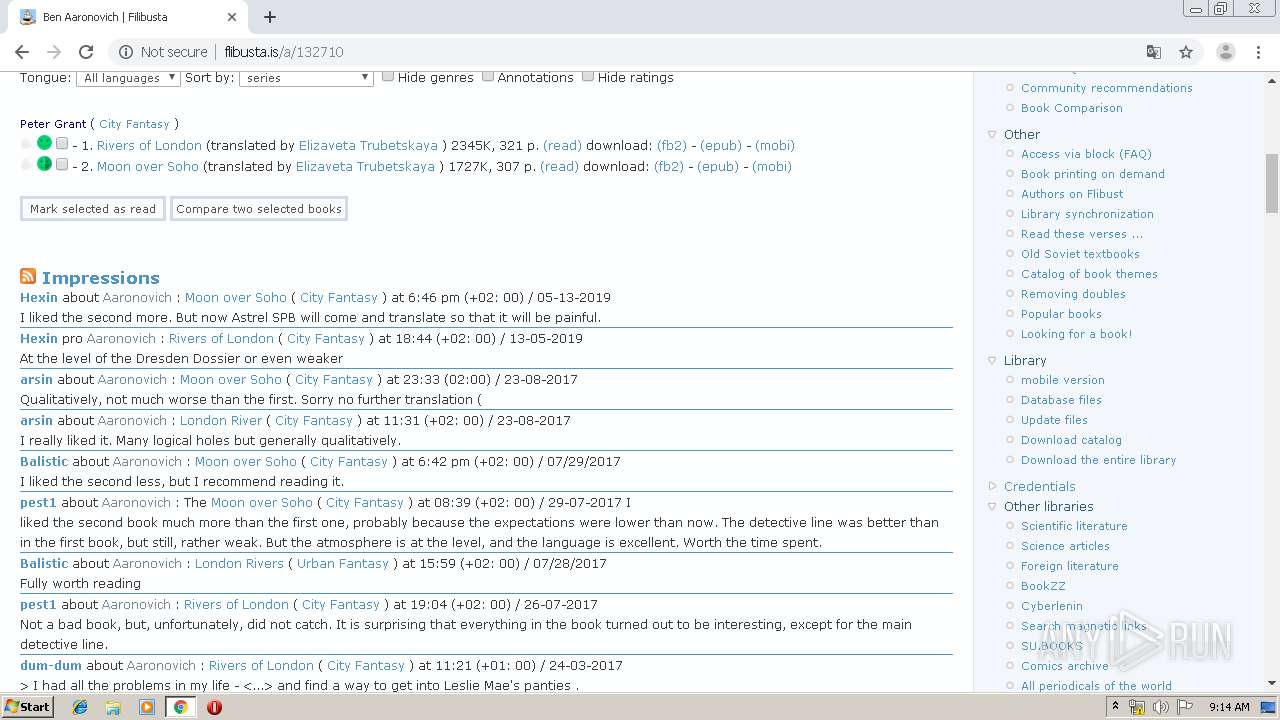The image size is (1280, 720).
Task: Open the Windows Start button
Action: (28, 707)
